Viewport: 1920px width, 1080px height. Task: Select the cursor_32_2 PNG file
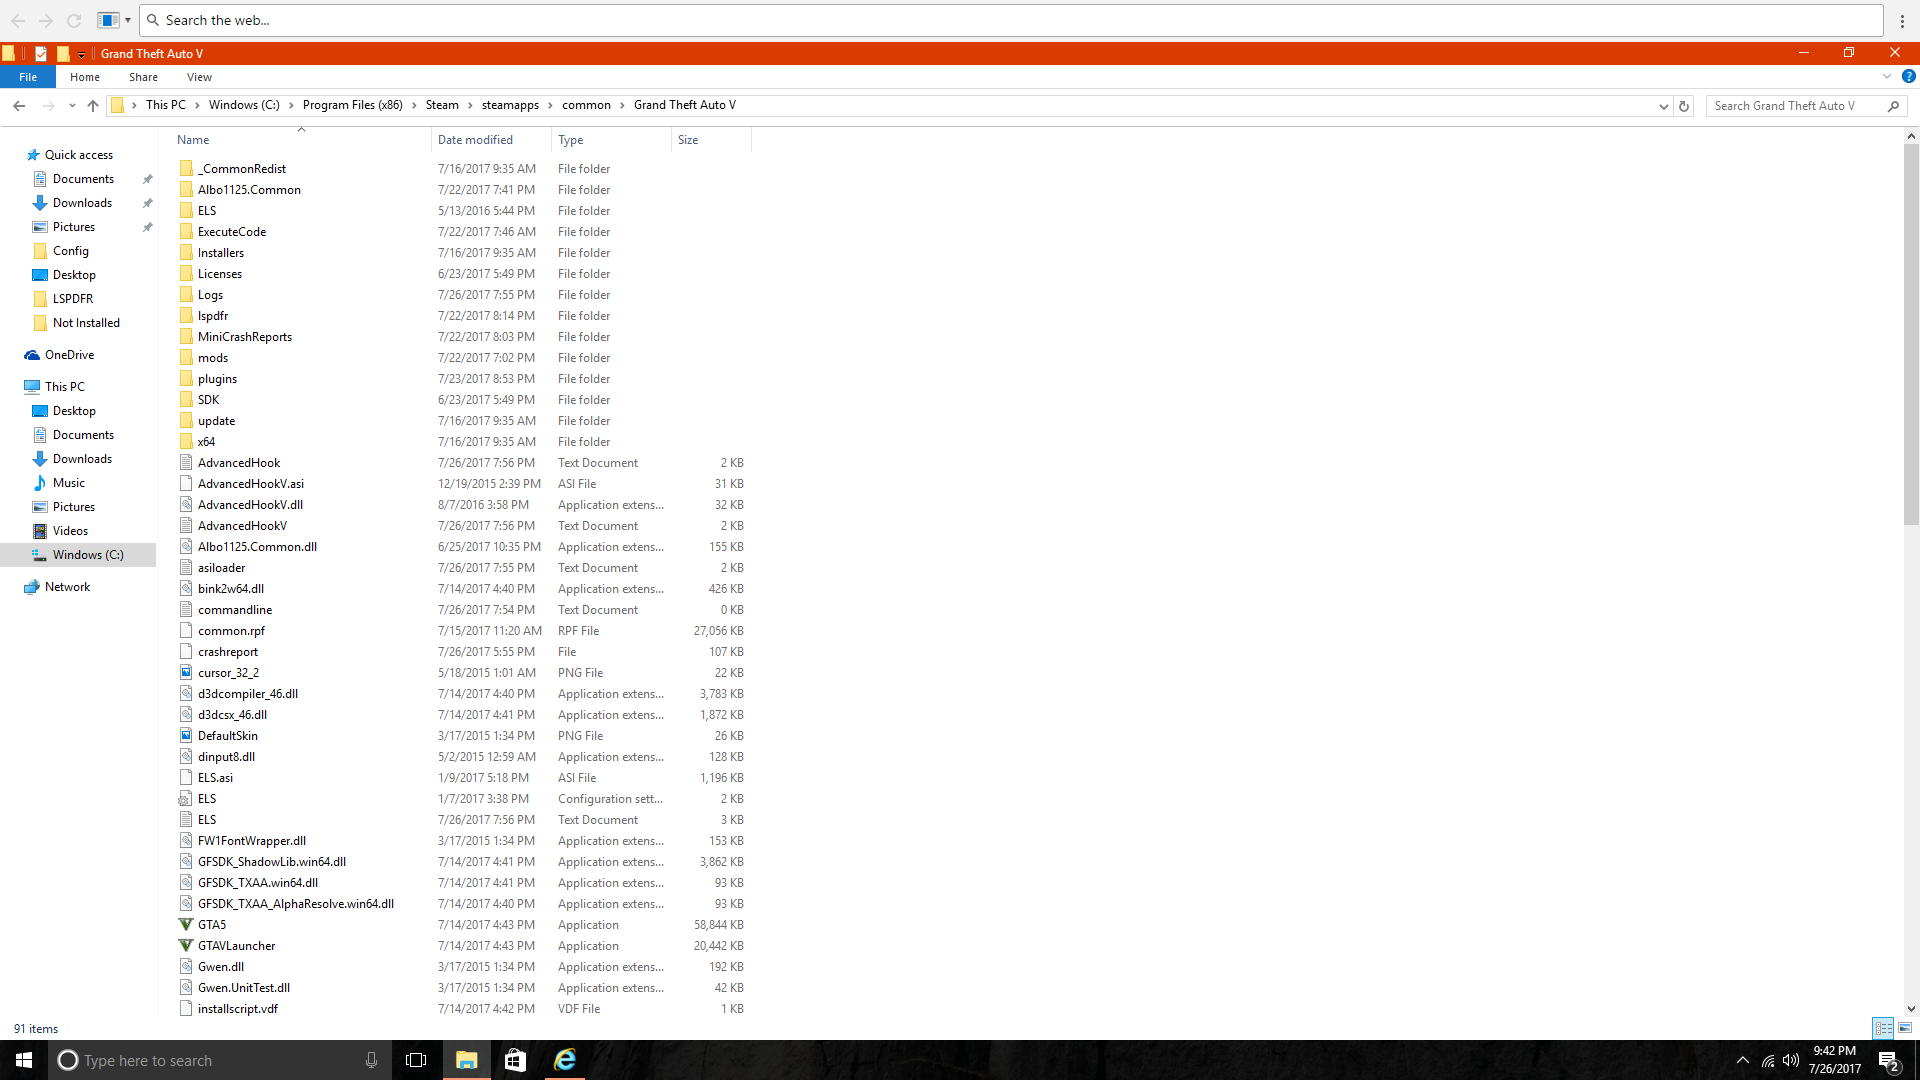click(228, 673)
